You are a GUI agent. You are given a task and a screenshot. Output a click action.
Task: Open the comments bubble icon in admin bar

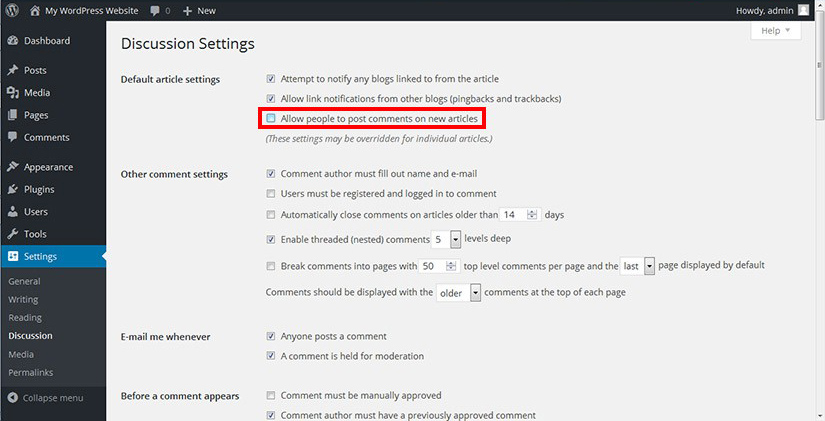[156, 10]
